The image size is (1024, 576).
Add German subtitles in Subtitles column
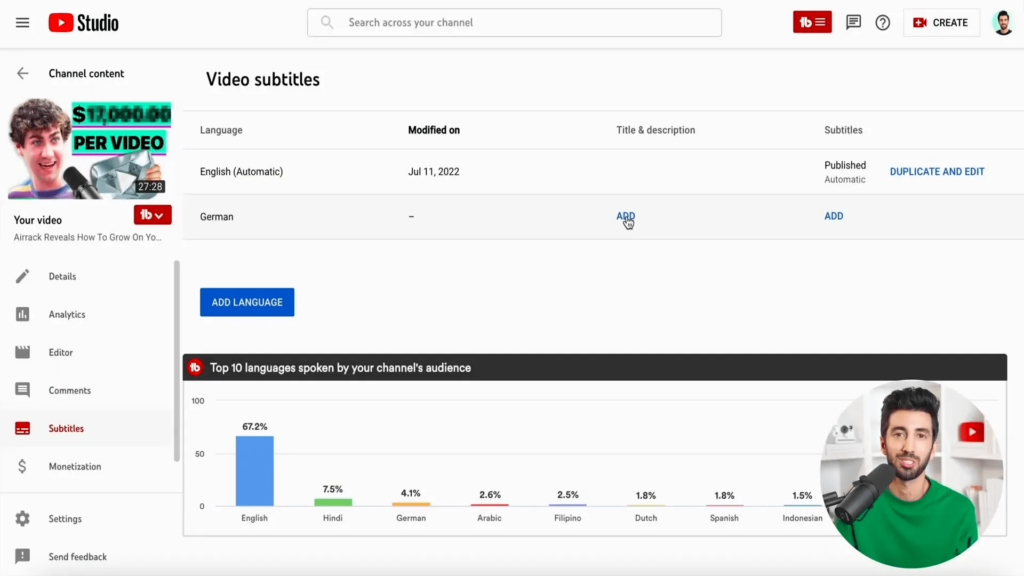click(x=833, y=216)
